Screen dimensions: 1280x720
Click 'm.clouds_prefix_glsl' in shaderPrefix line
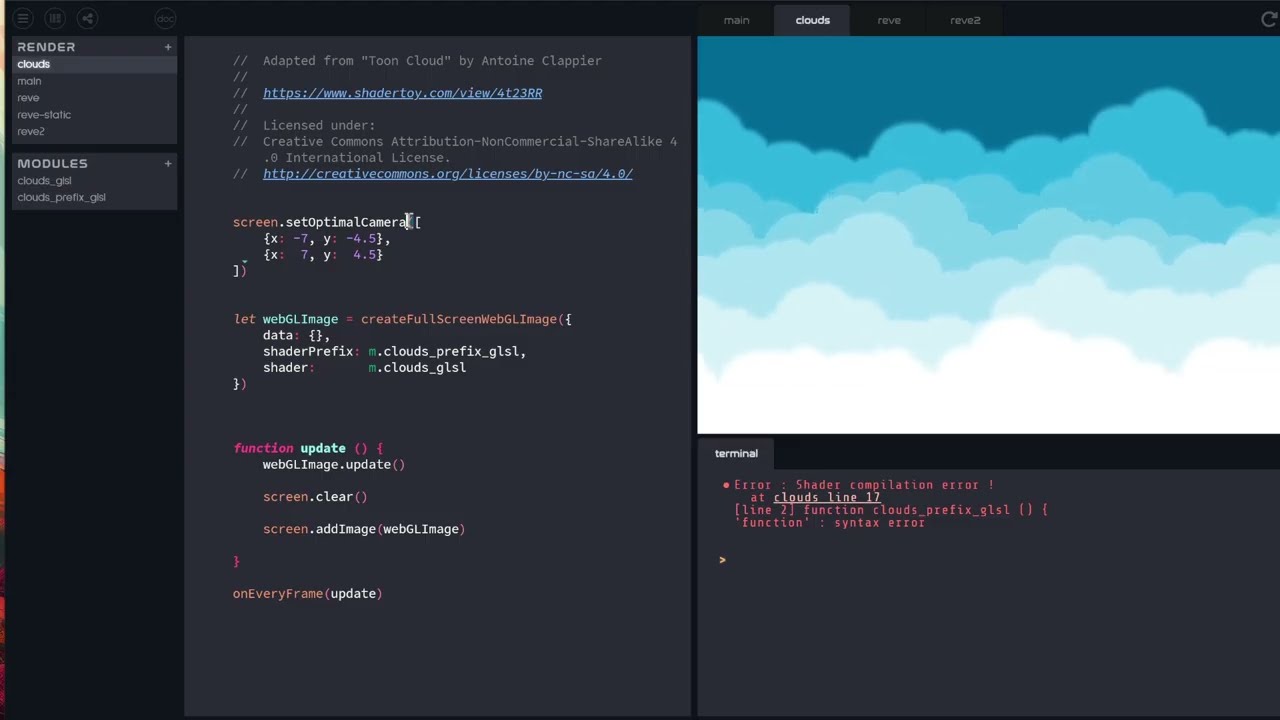(444, 352)
